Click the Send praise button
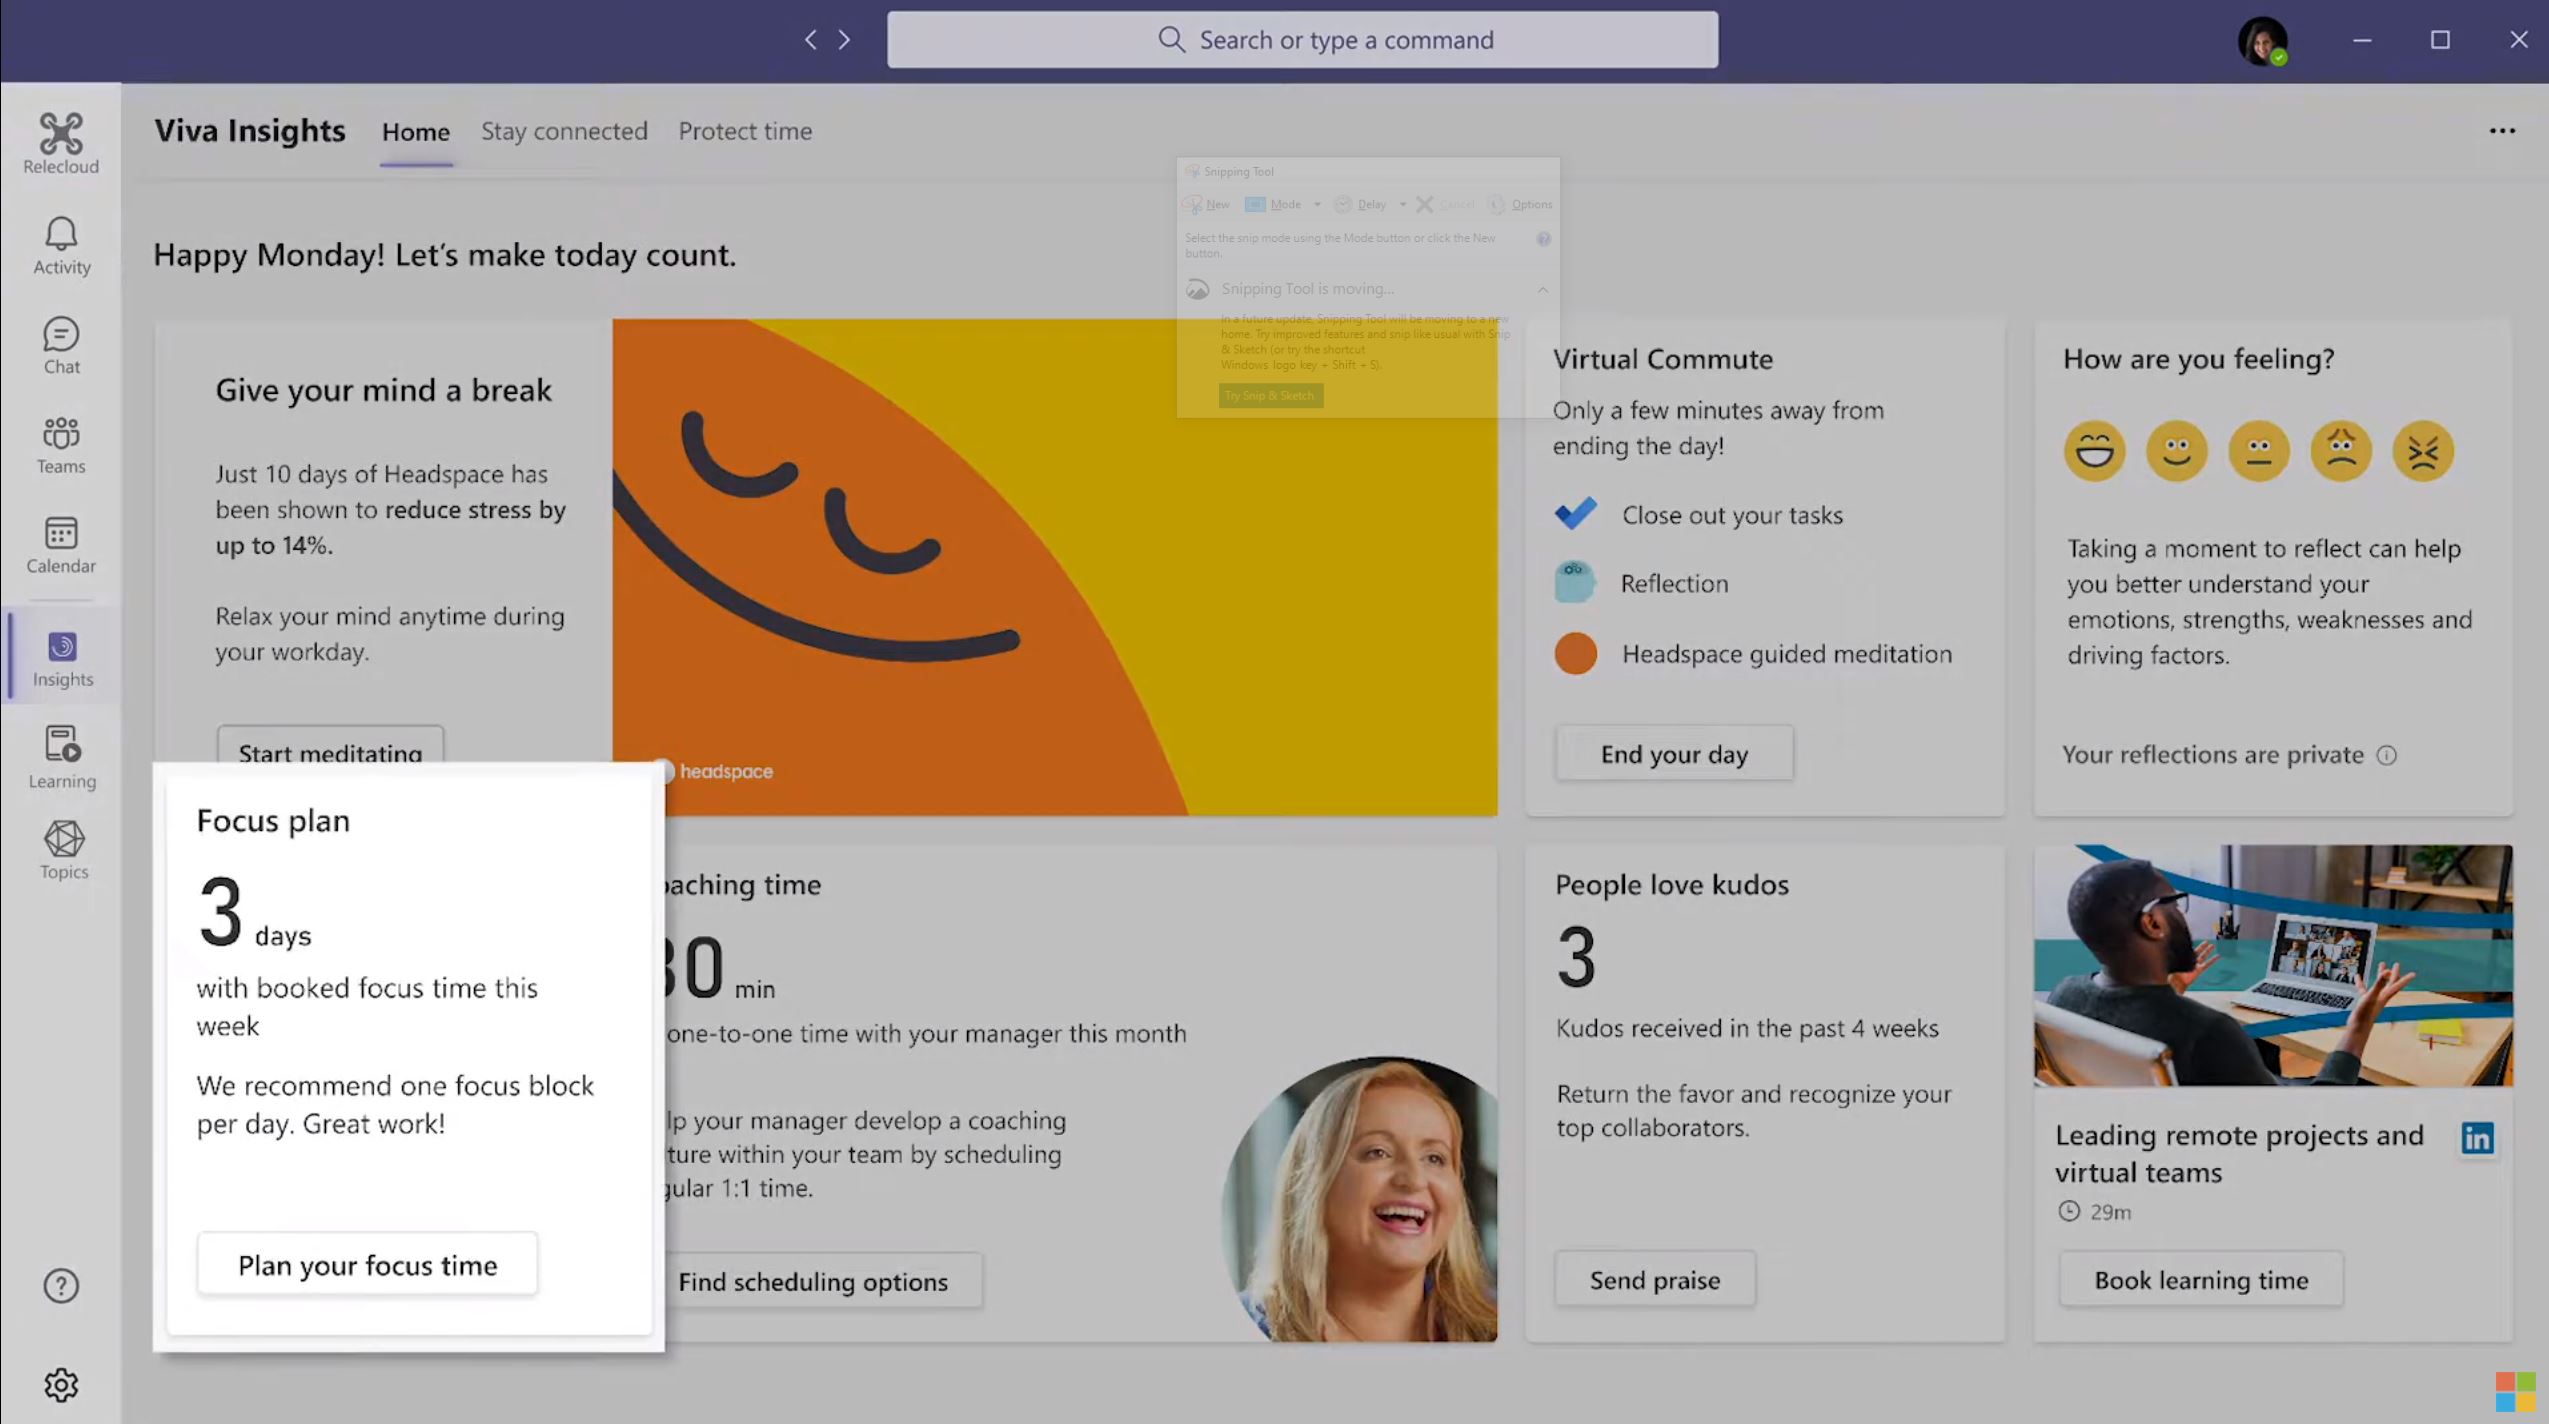 (1655, 1280)
